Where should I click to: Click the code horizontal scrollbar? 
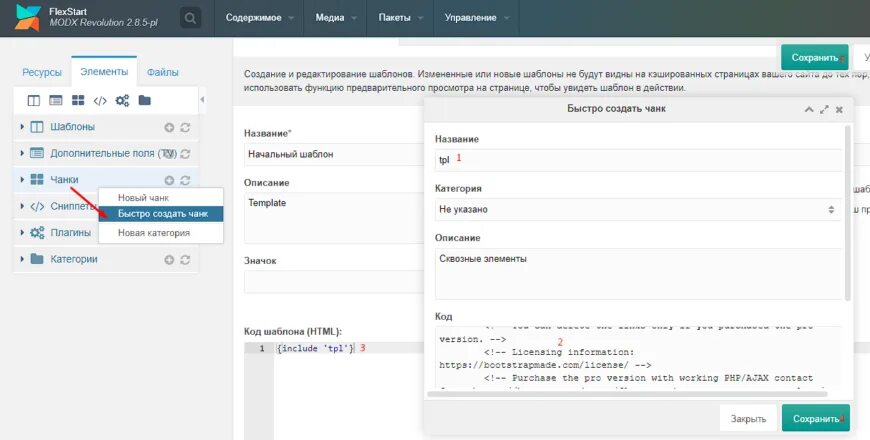[x=627, y=394]
